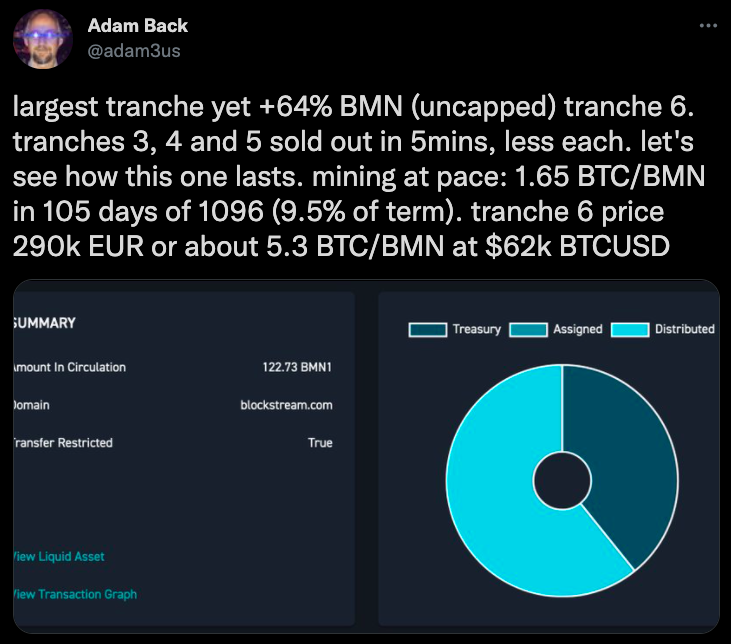Screen dimensions: 731x644
Task: Click the Treasury legend label
Action: (476, 329)
